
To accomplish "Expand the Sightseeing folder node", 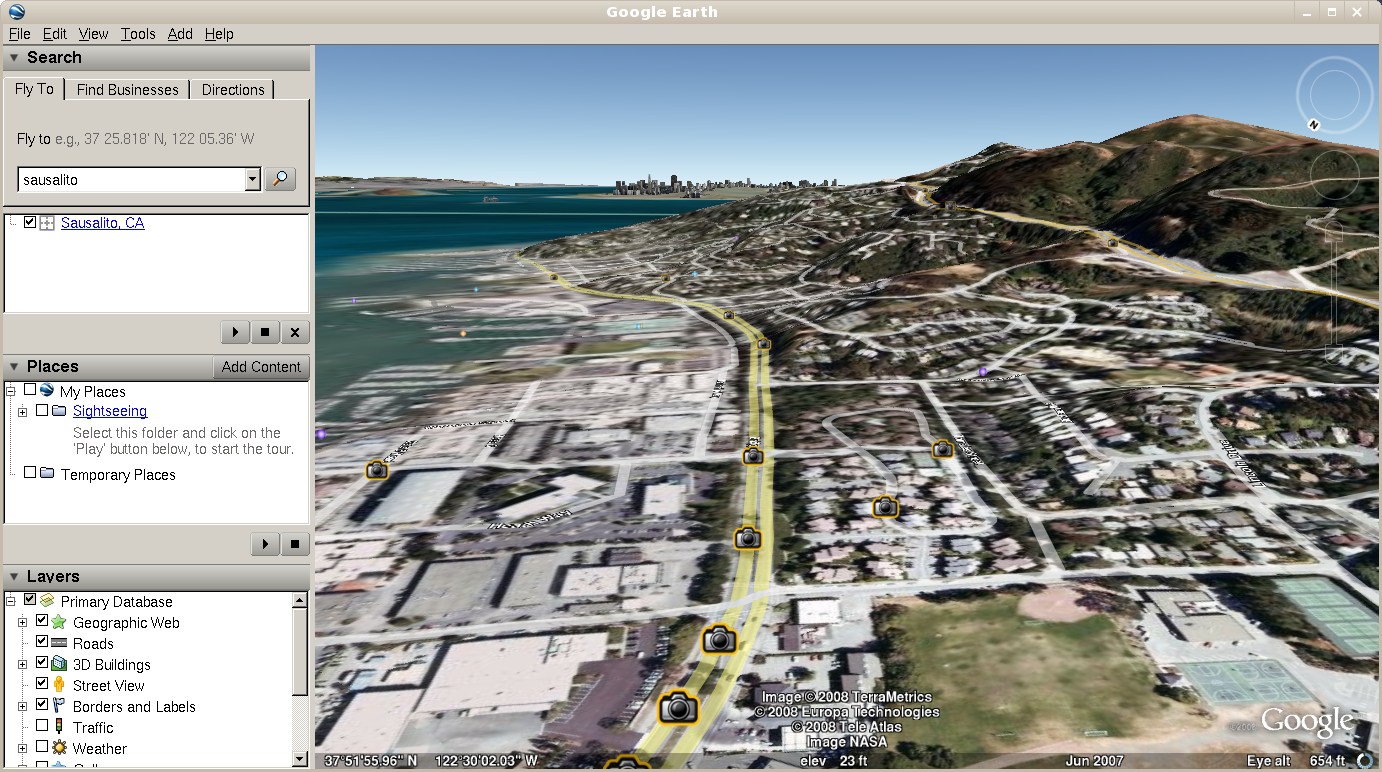I will point(23,412).
